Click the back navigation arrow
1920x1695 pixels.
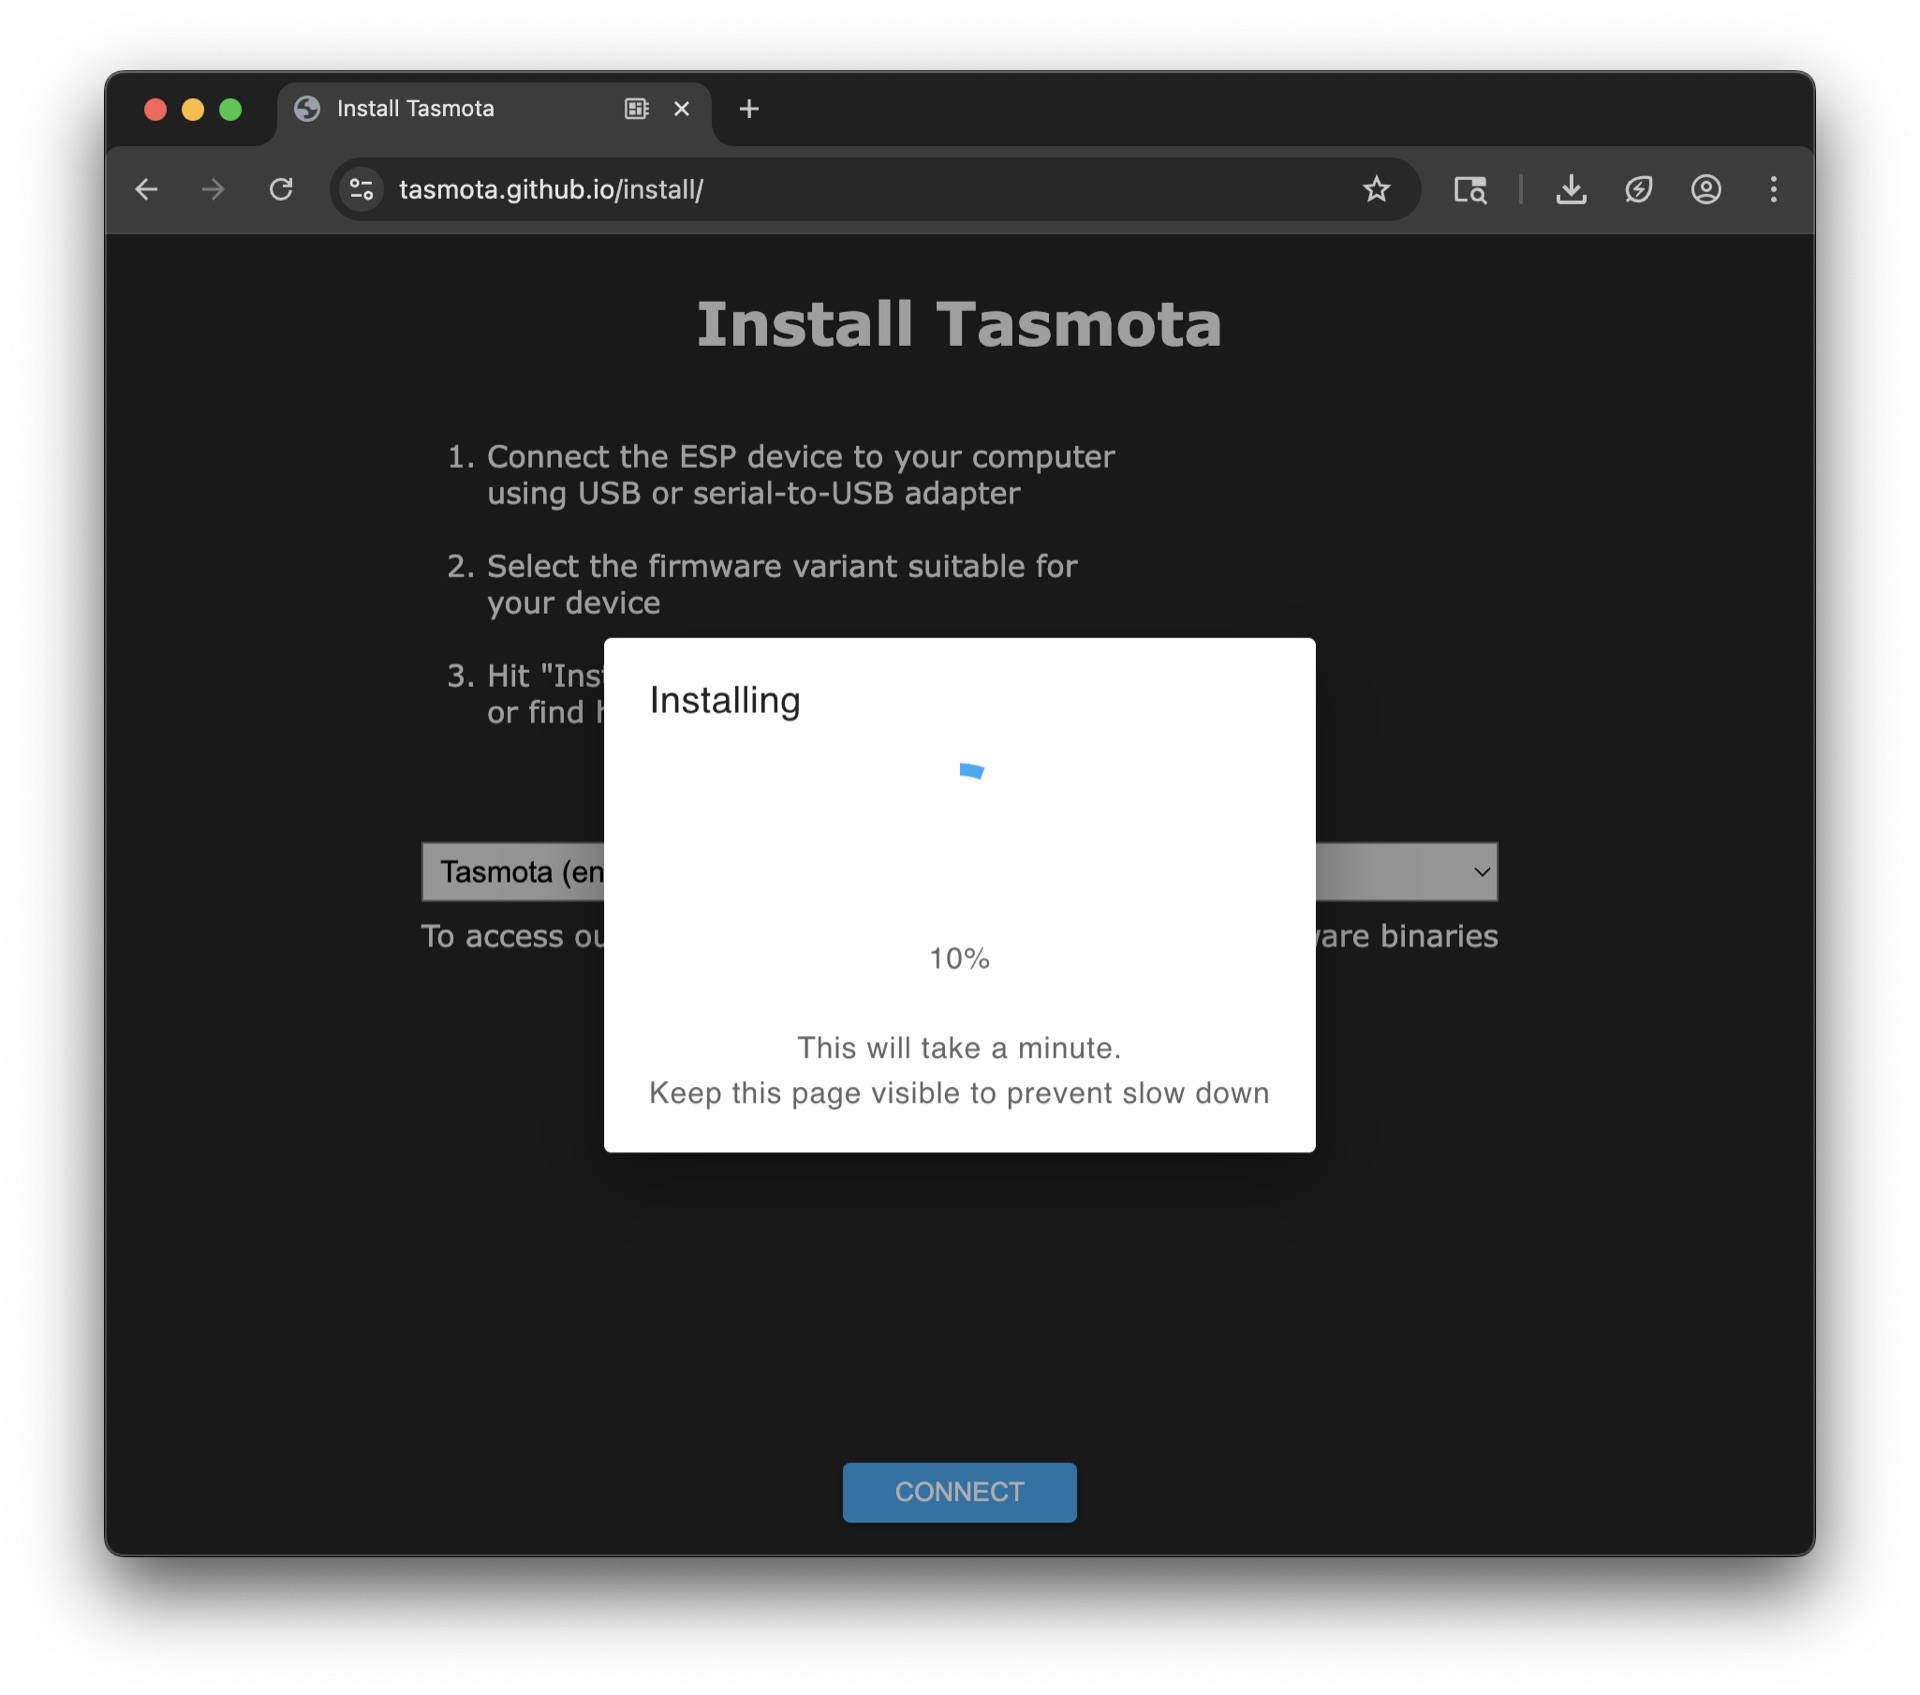(146, 189)
